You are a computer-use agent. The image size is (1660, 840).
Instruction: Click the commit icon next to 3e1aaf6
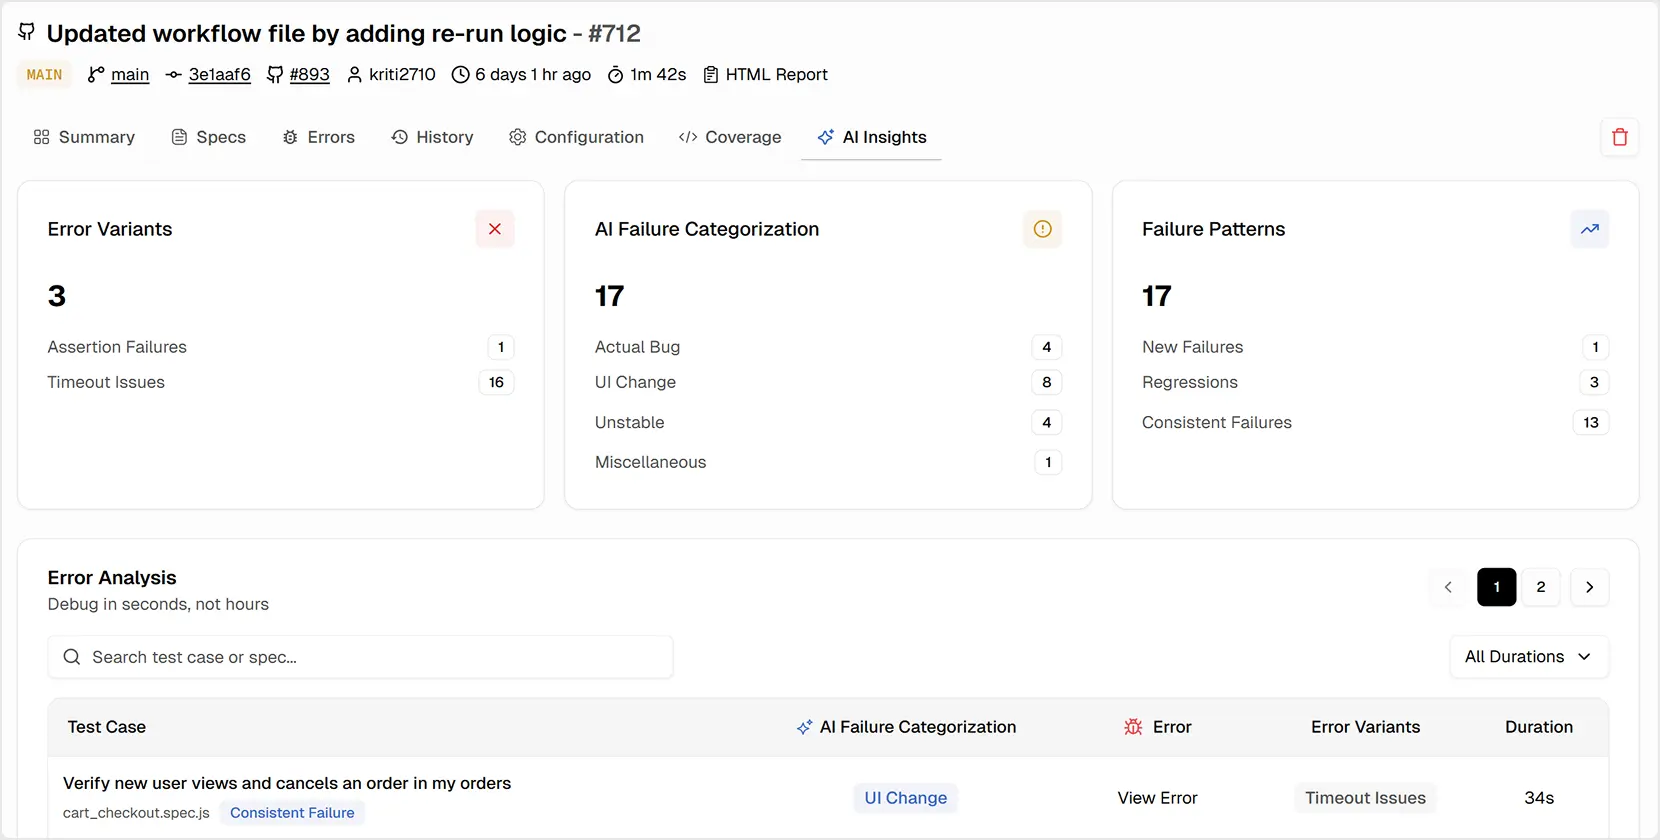tap(174, 74)
